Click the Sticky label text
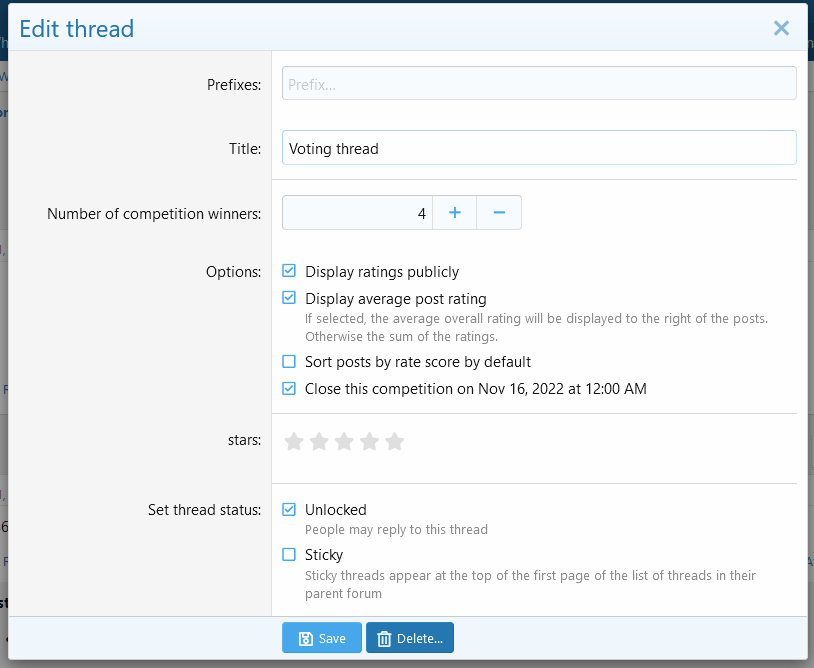The image size is (814, 668). (x=324, y=555)
